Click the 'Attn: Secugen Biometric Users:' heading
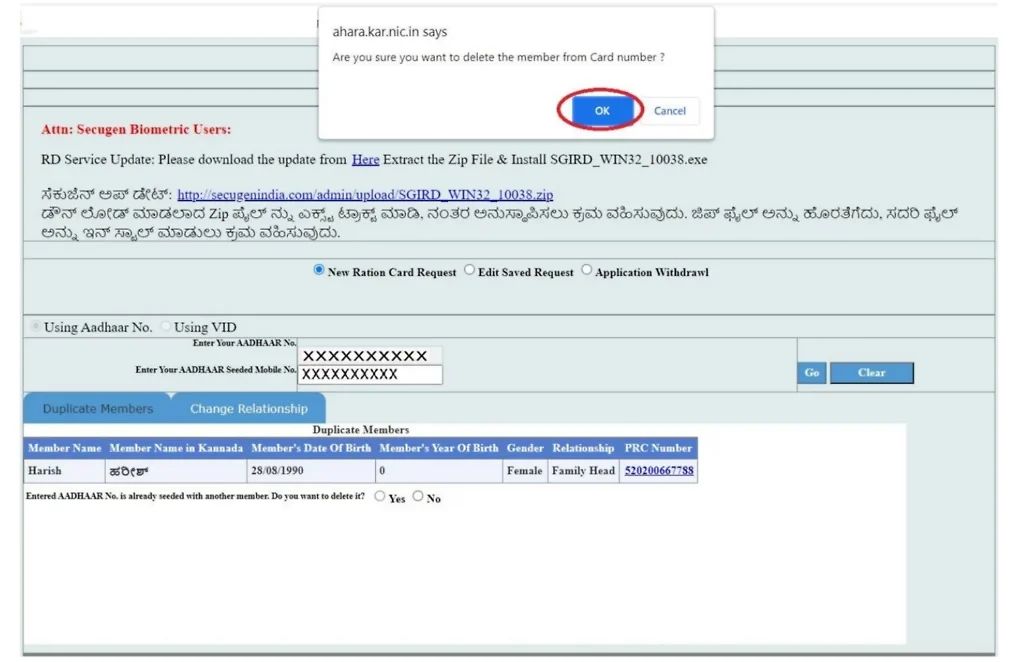This screenshot has height=662, width=1024. tap(136, 129)
